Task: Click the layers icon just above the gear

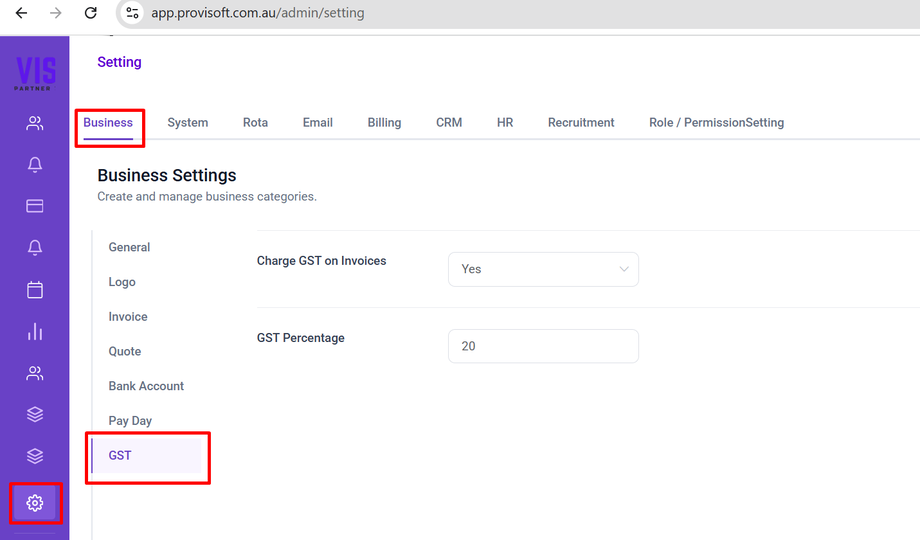Action: coord(35,456)
